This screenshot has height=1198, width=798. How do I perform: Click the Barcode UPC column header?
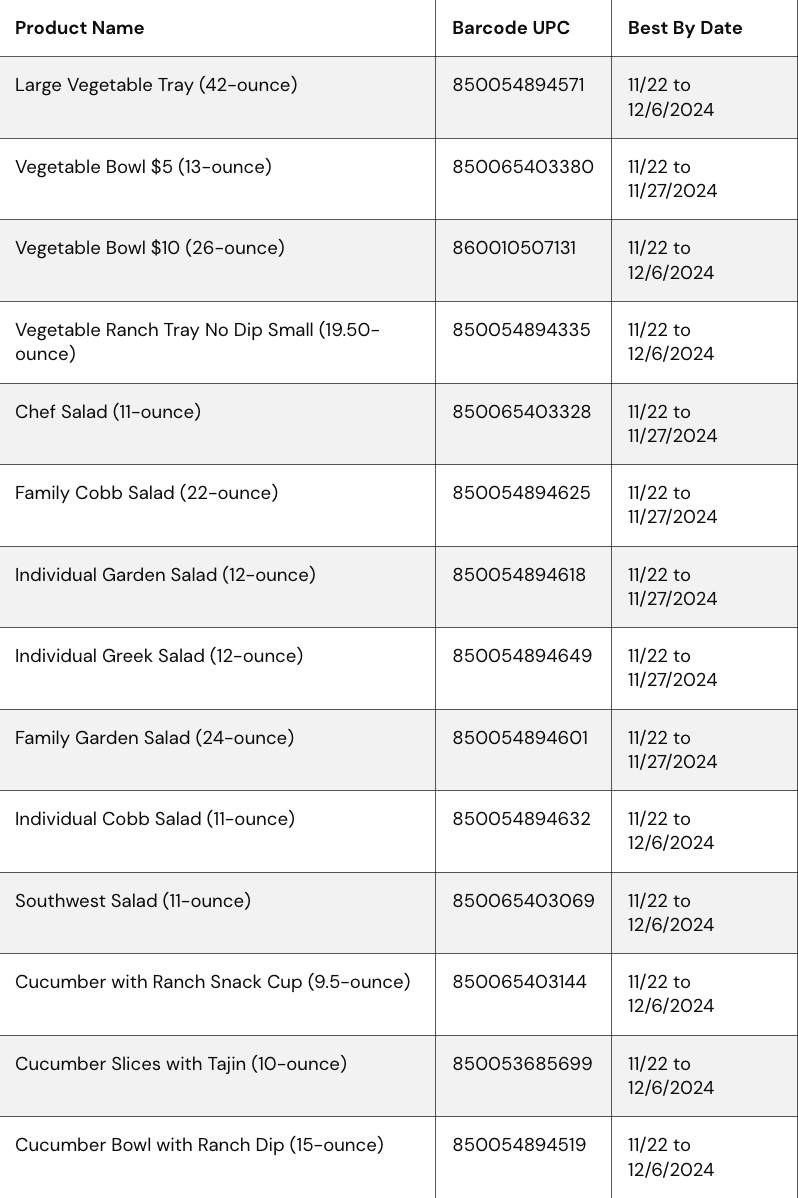[511, 28]
